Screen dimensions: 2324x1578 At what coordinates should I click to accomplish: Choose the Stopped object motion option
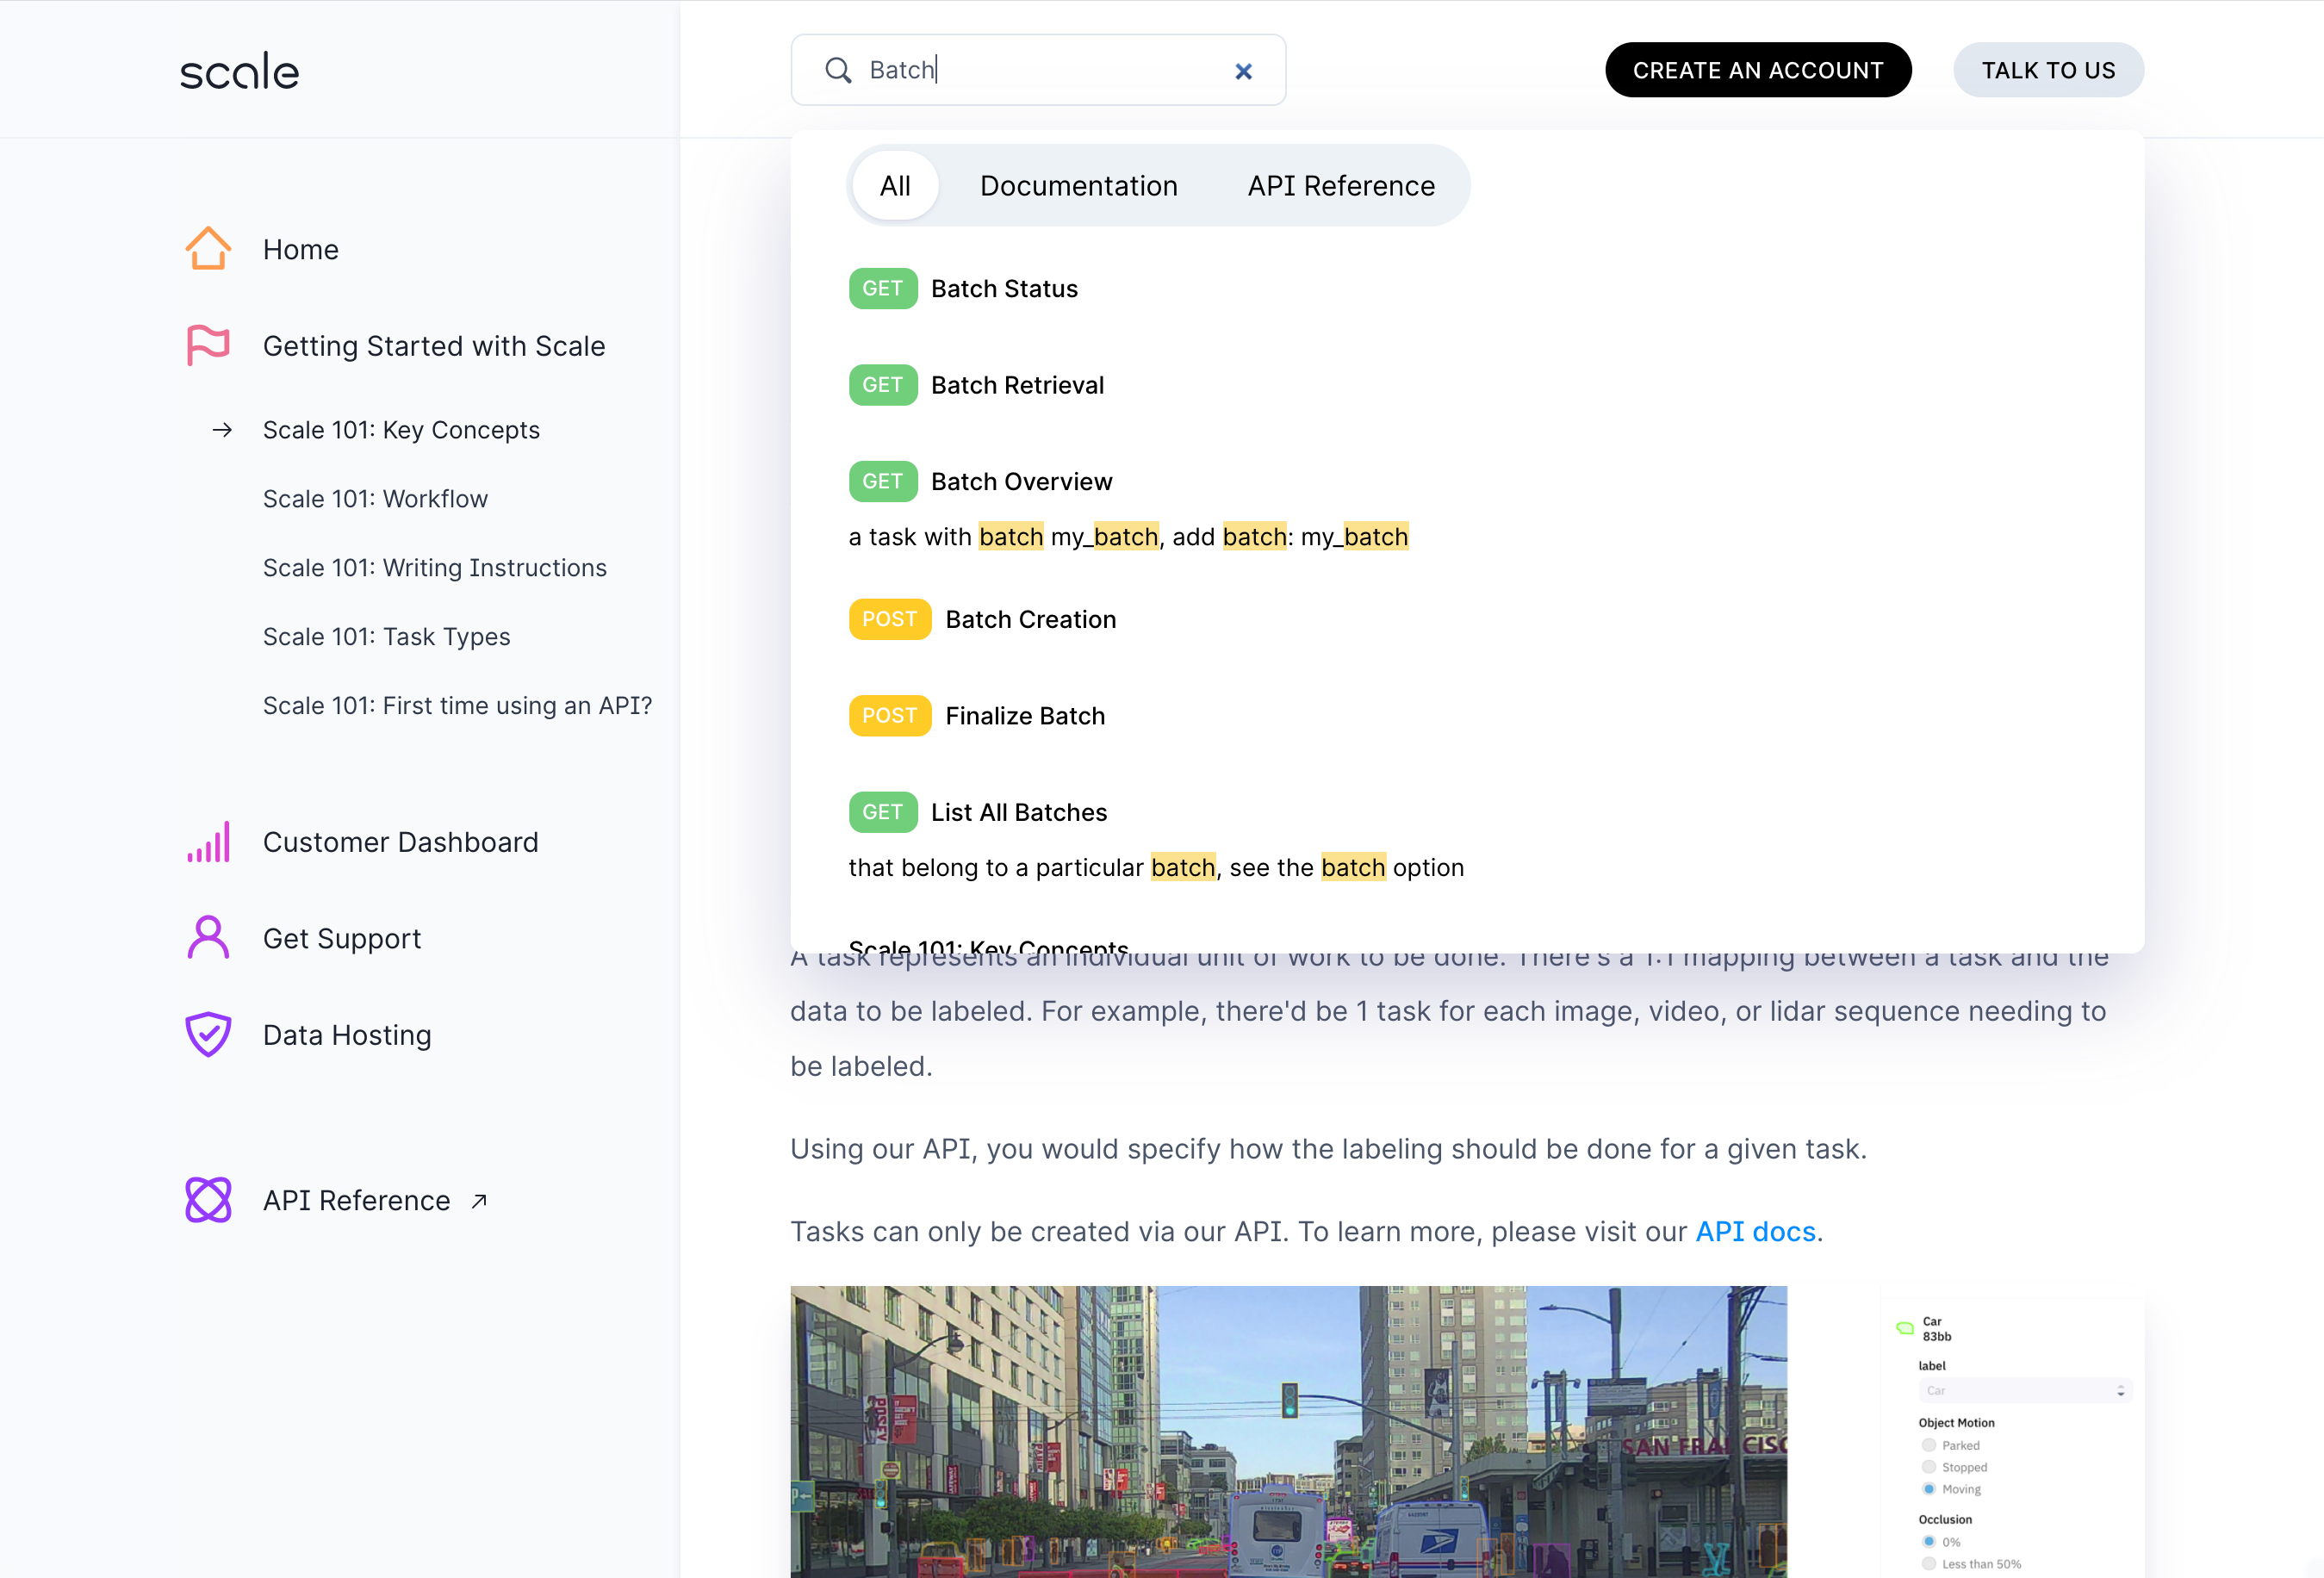[x=1929, y=1467]
